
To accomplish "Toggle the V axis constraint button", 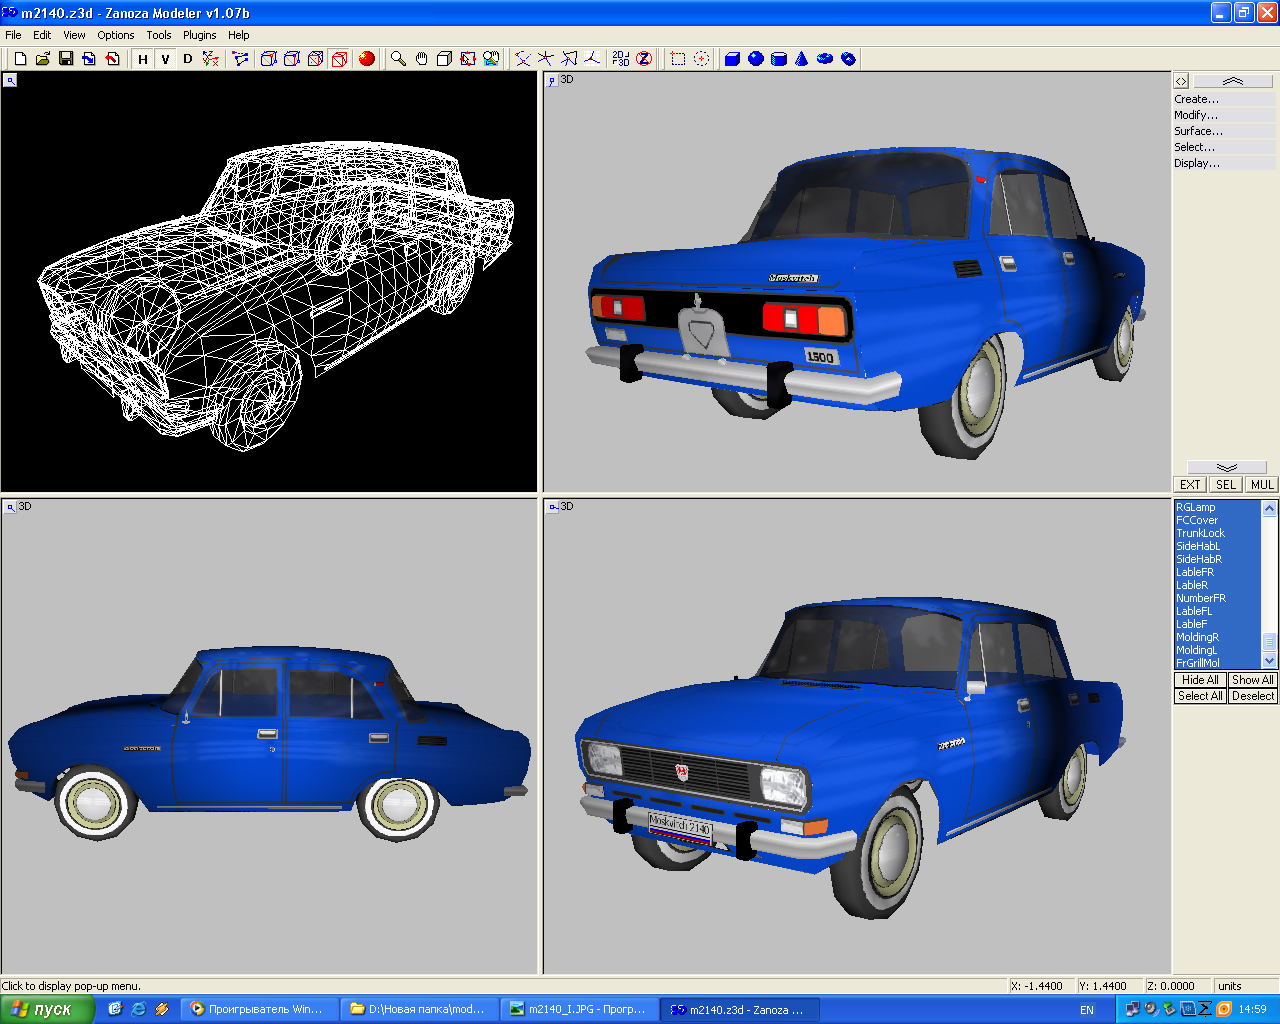I will click(x=165, y=59).
